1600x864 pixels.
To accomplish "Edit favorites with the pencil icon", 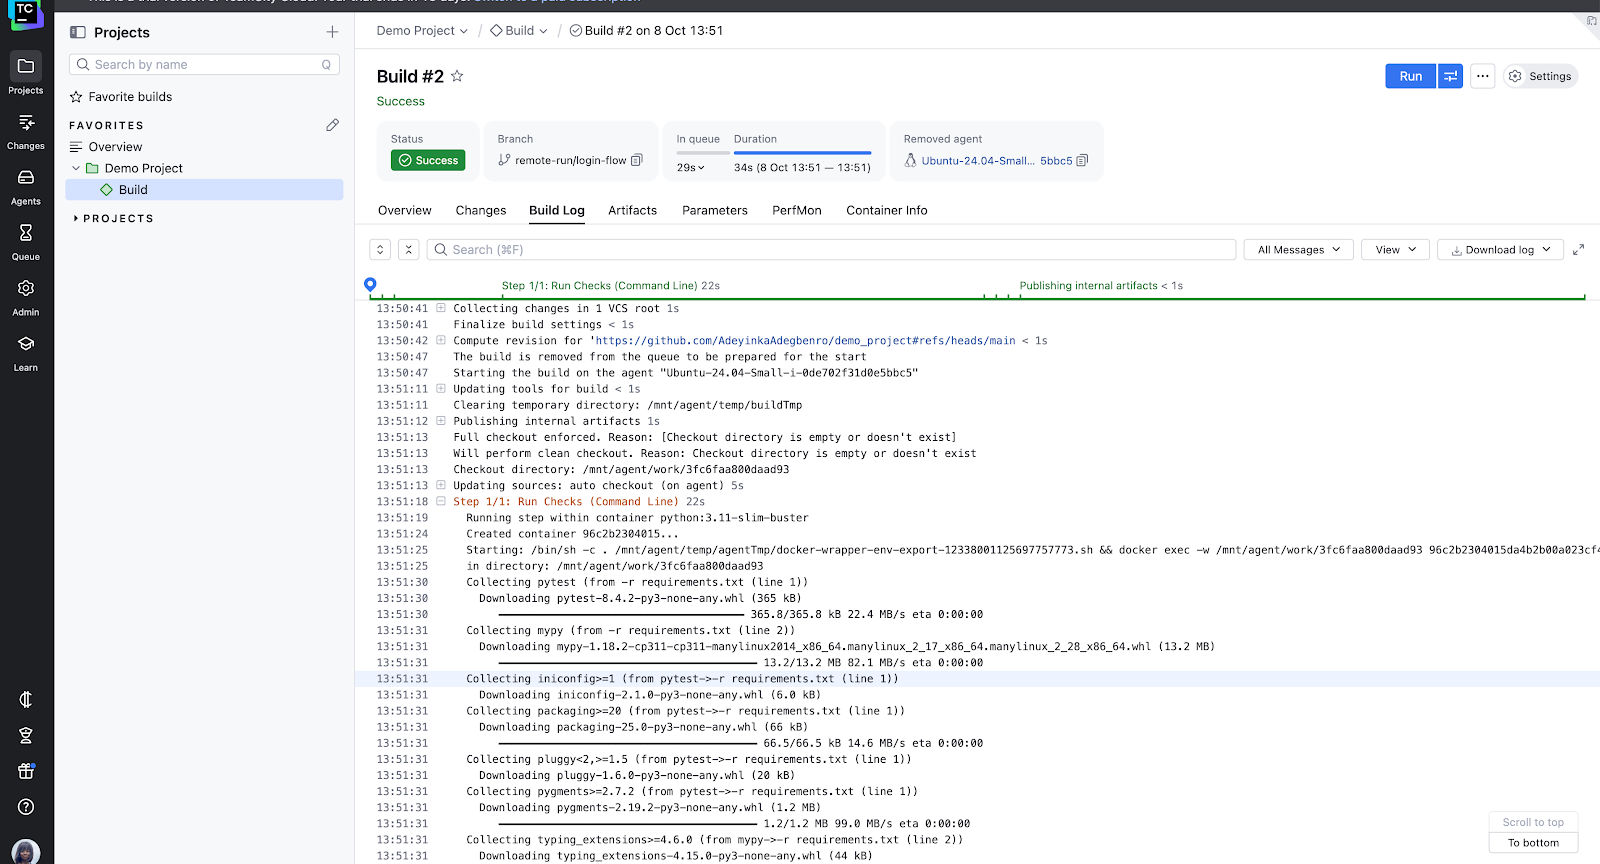I will (x=332, y=125).
